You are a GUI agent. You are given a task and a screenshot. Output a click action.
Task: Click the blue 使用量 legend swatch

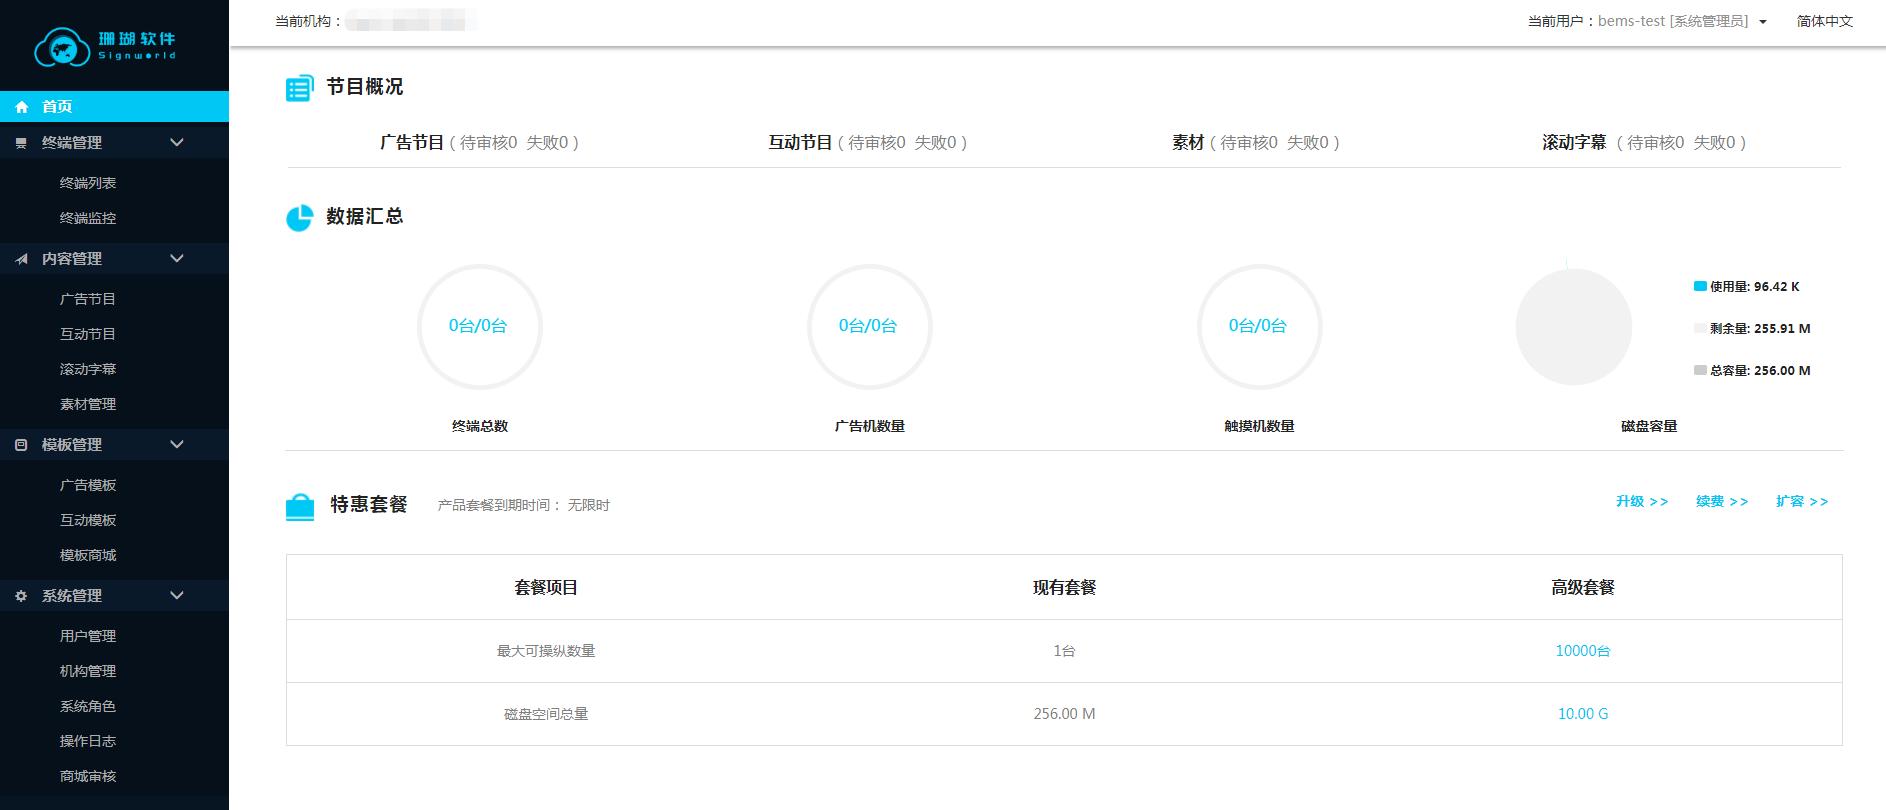coord(1700,286)
